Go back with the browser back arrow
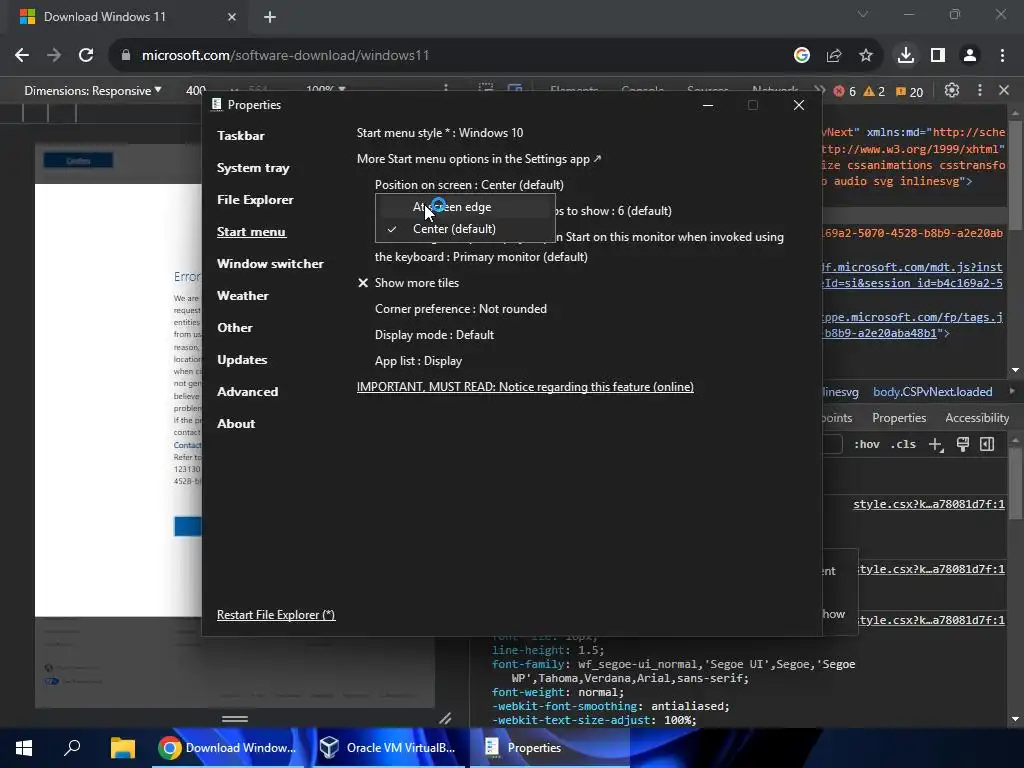Viewport: 1024px width, 768px height. [x=22, y=56]
